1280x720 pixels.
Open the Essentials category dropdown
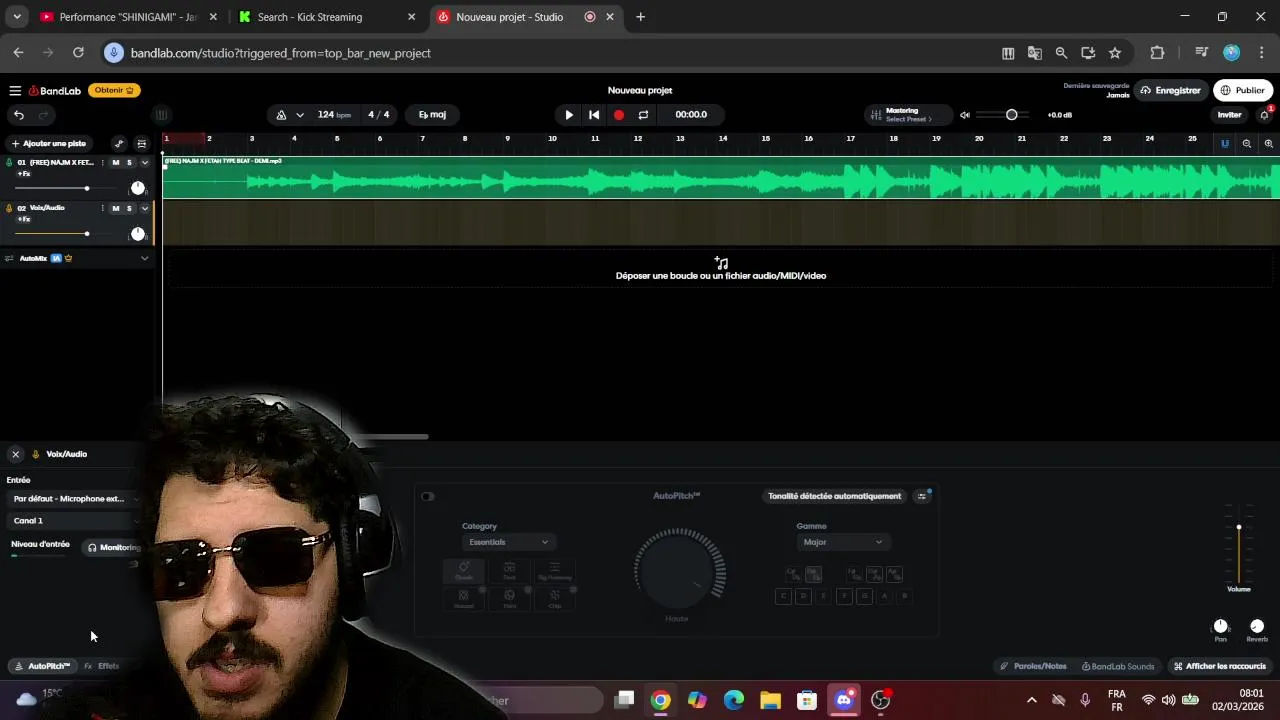coord(509,542)
